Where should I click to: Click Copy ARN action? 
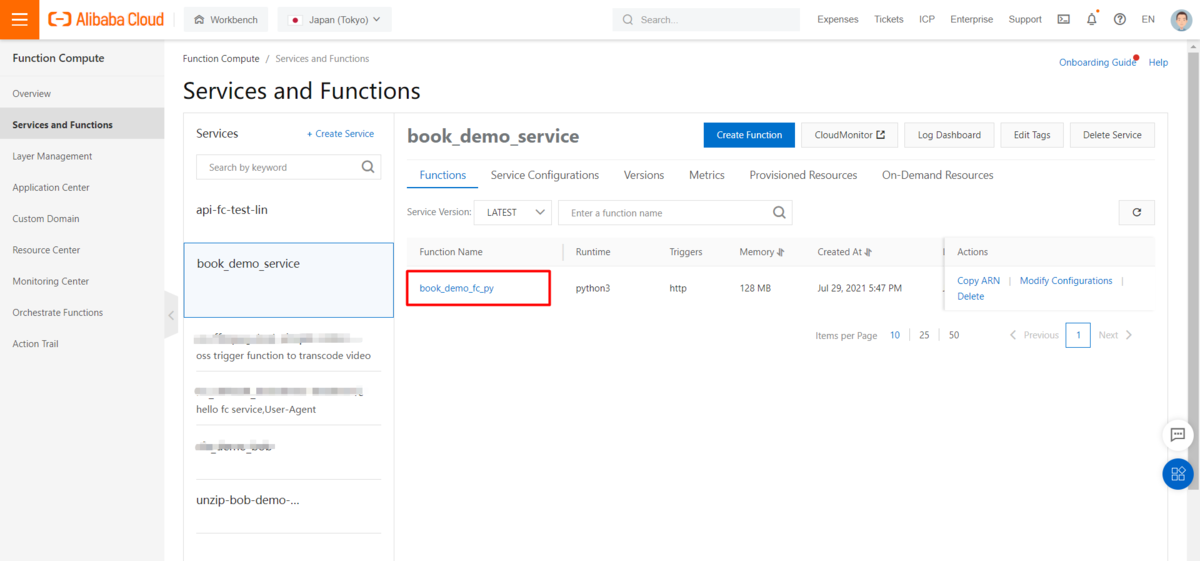(978, 281)
